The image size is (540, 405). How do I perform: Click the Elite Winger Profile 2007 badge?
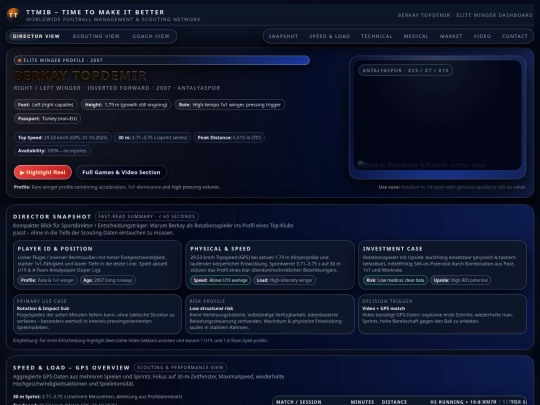click(162, 60)
